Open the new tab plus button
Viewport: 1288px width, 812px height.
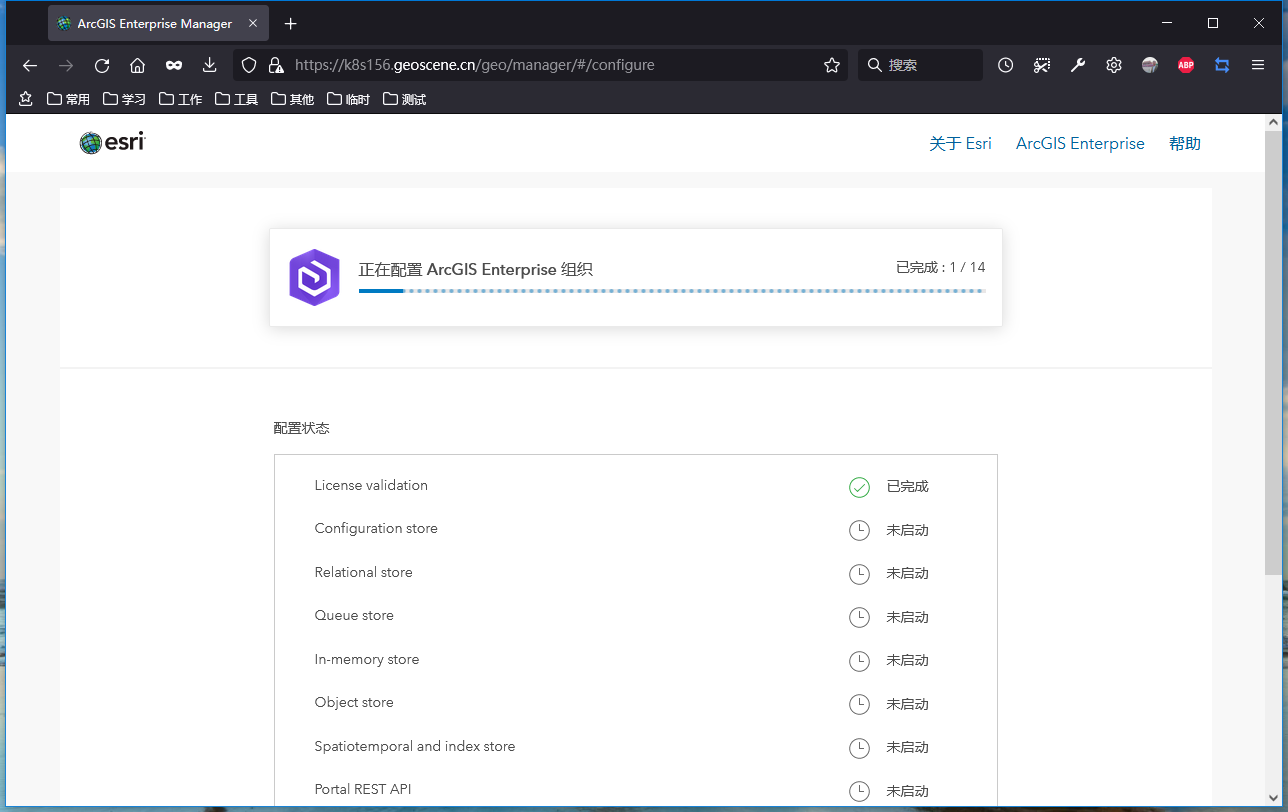coord(290,23)
